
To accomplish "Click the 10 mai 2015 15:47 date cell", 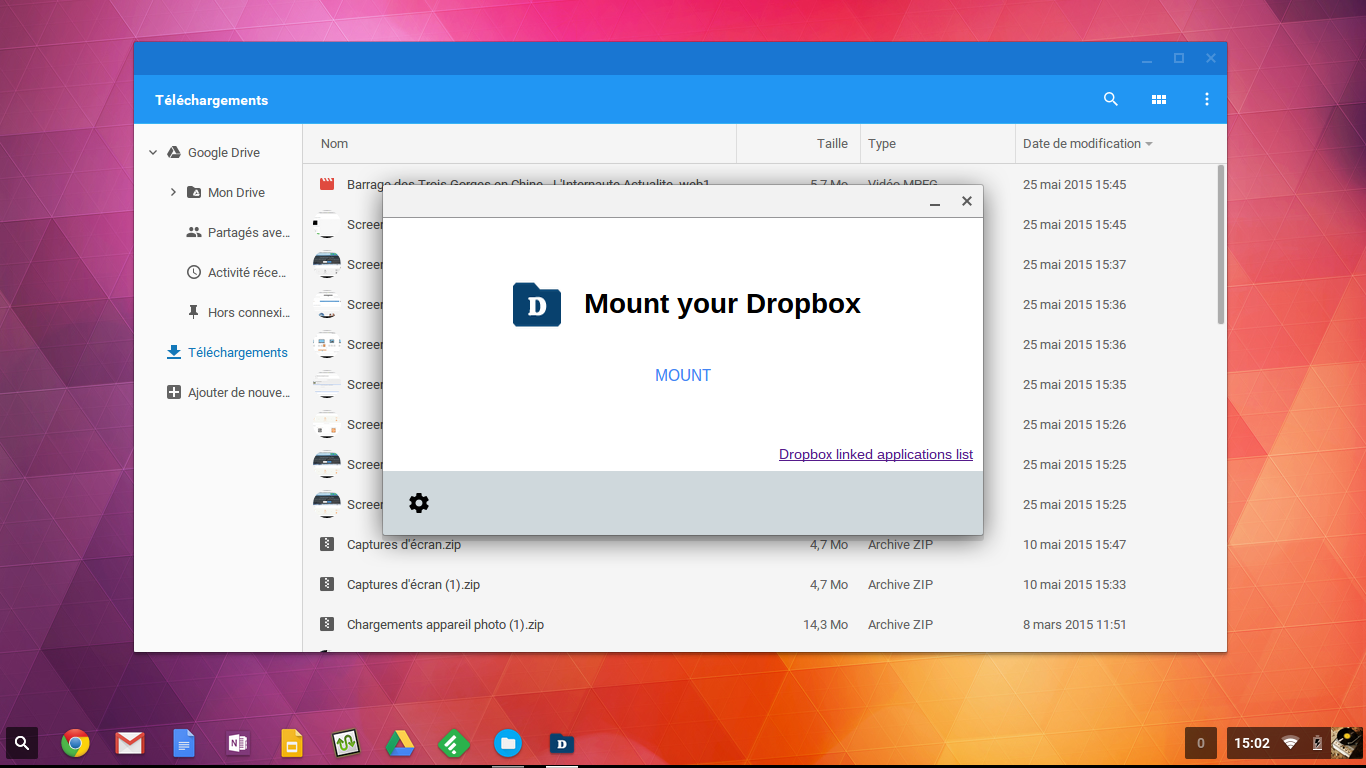I will click(x=1074, y=545).
